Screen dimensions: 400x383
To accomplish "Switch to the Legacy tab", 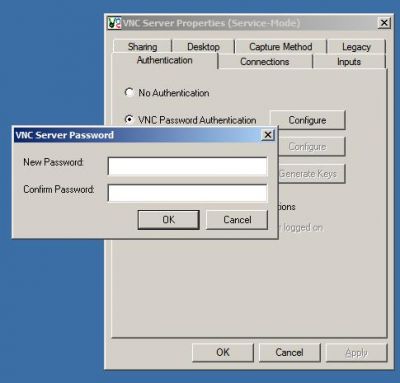I will [x=356, y=47].
